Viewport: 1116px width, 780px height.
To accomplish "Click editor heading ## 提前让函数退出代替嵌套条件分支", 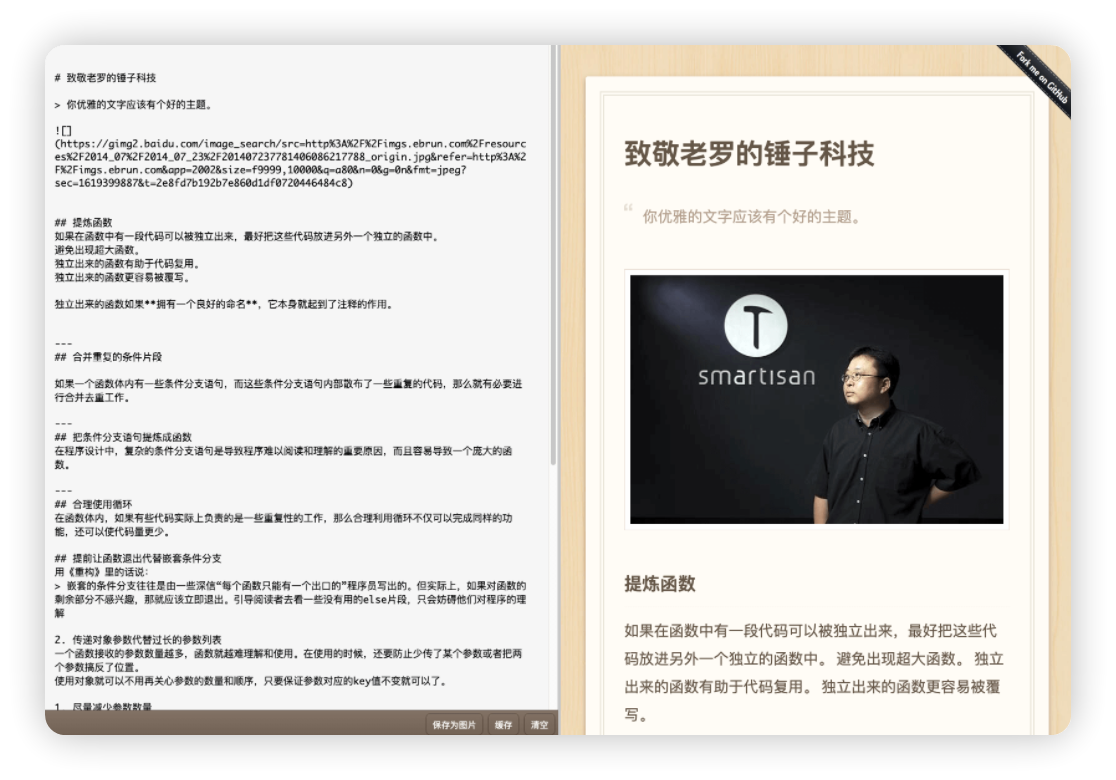I will [138, 558].
